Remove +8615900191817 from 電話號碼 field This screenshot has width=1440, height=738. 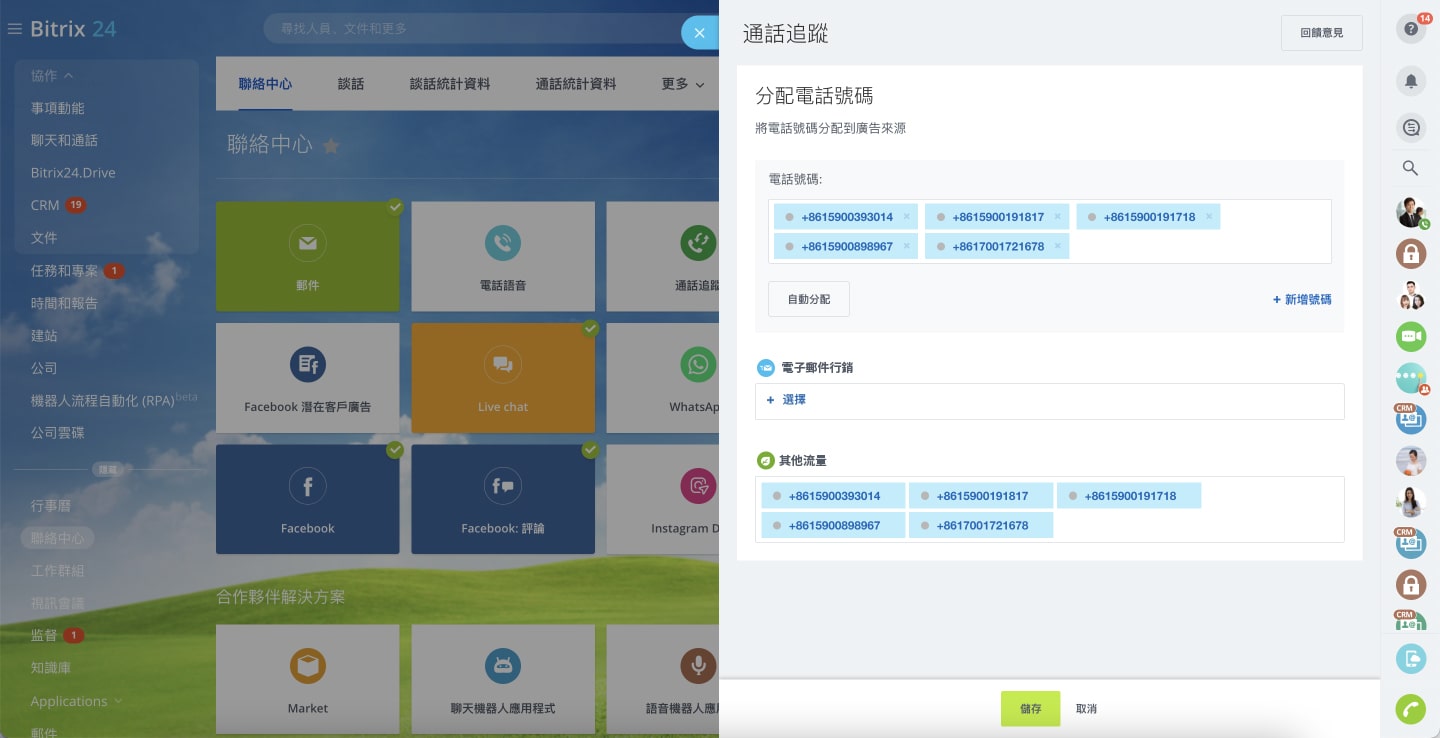(1057, 217)
